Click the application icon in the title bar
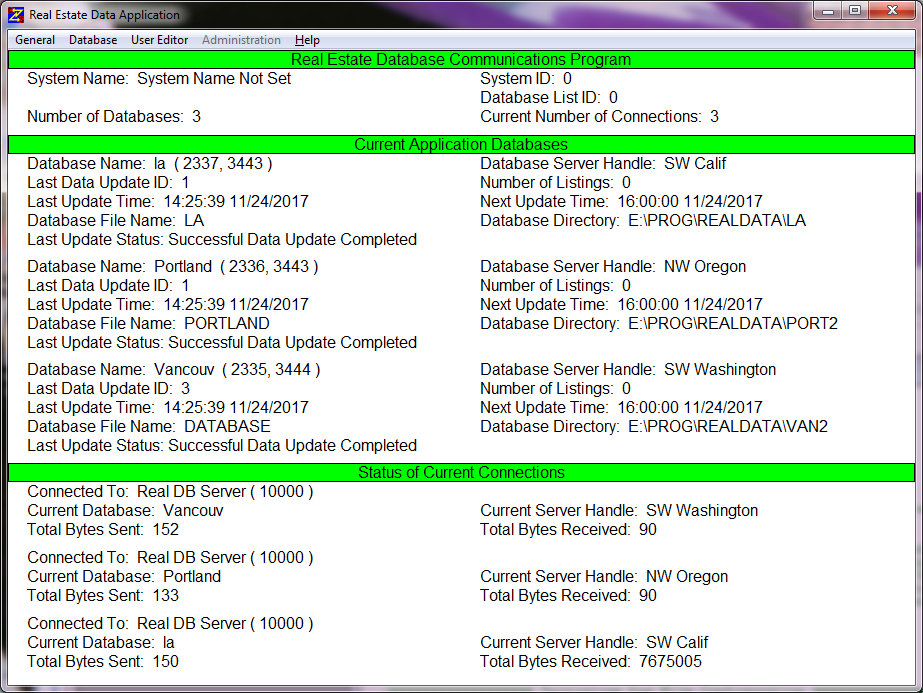 point(14,14)
